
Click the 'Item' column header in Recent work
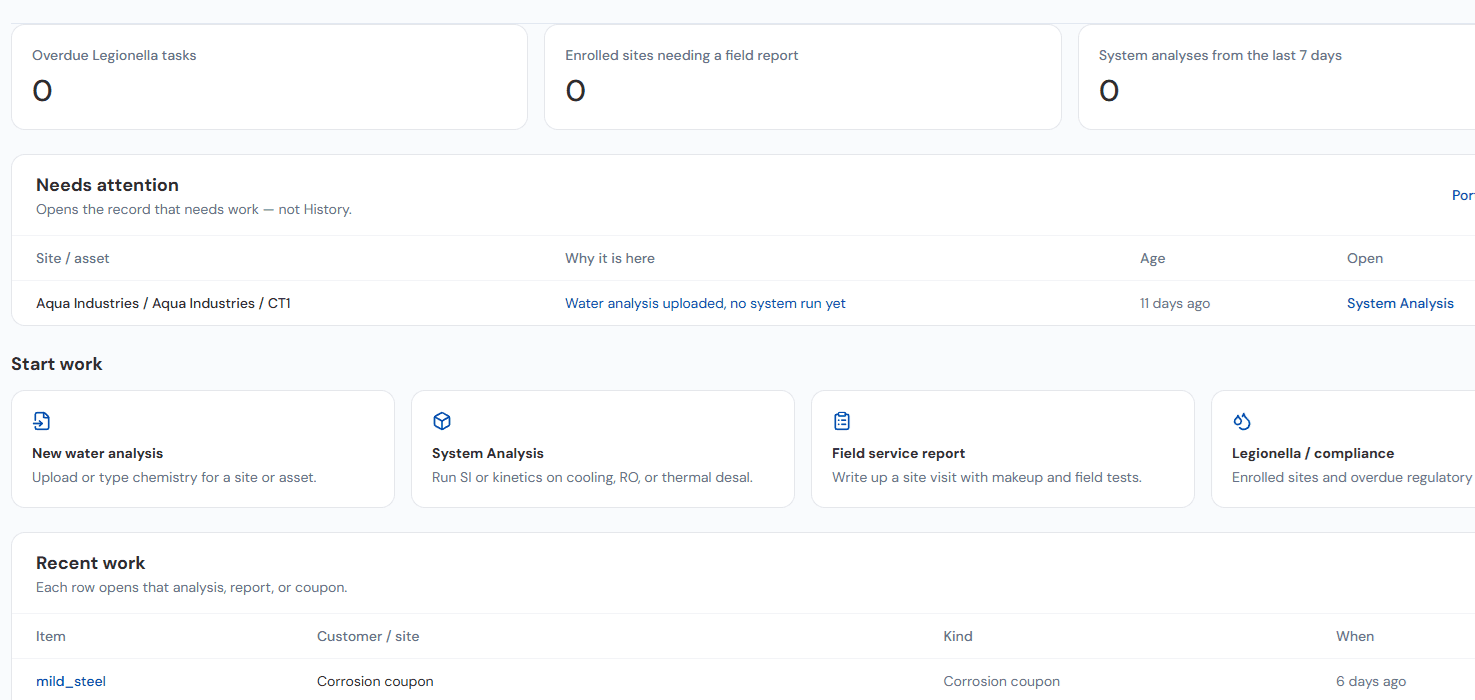coord(51,636)
